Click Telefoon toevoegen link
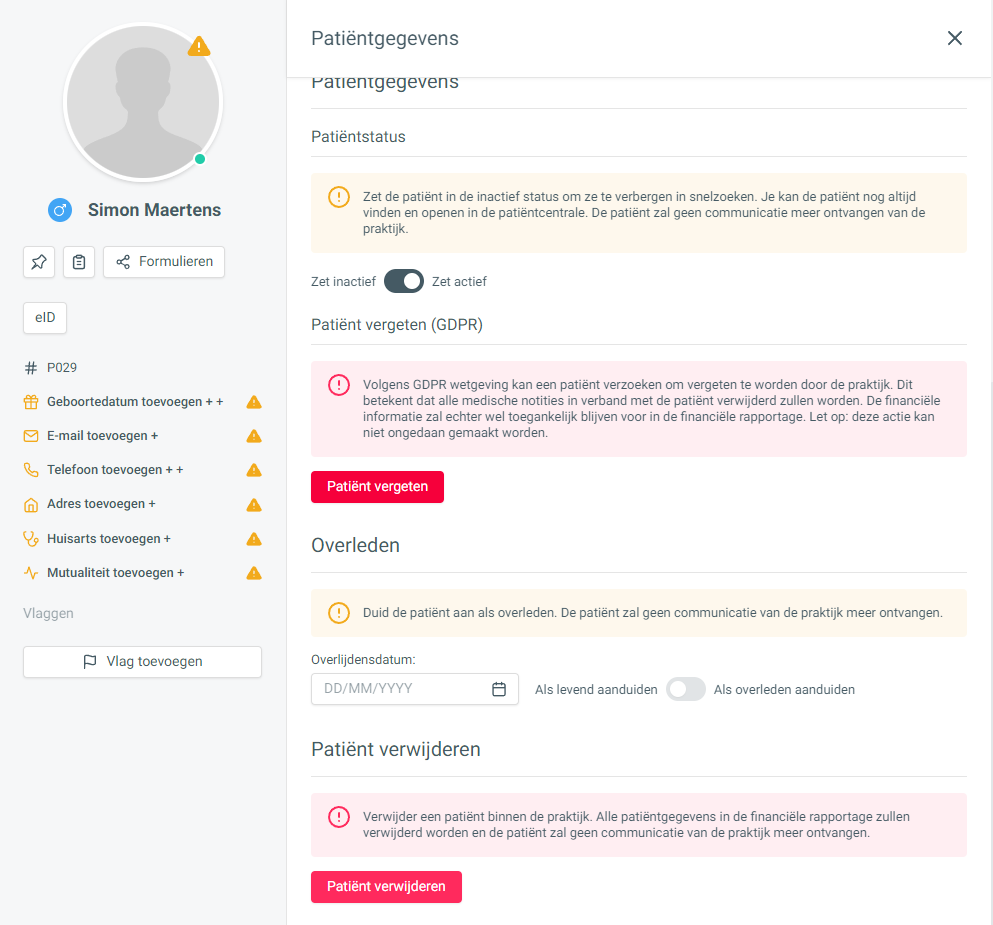The height and width of the screenshot is (925, 993). click(x=115, y=470)
